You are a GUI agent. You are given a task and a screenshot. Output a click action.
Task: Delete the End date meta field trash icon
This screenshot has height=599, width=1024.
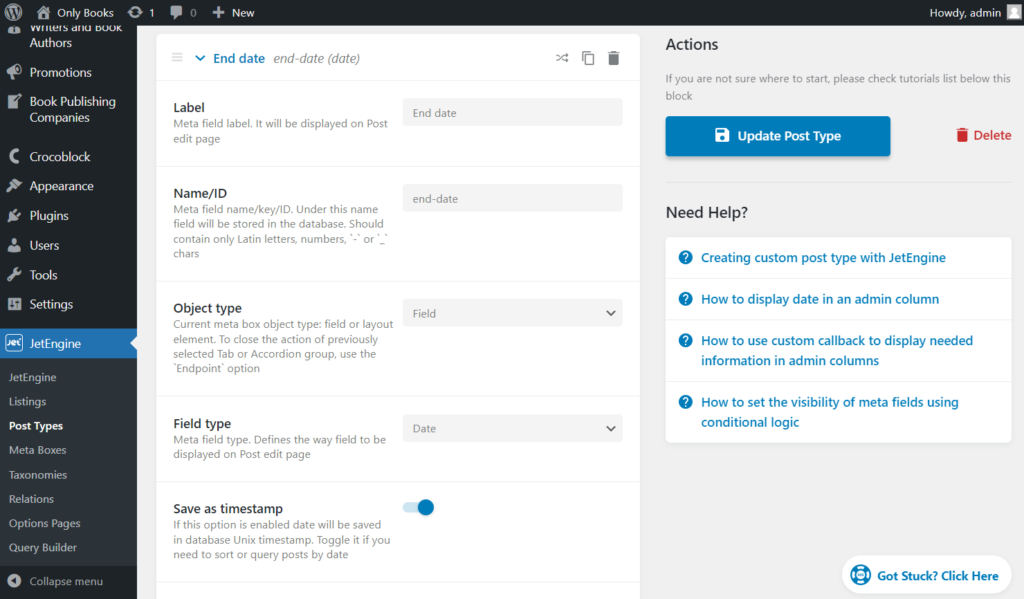613,58
